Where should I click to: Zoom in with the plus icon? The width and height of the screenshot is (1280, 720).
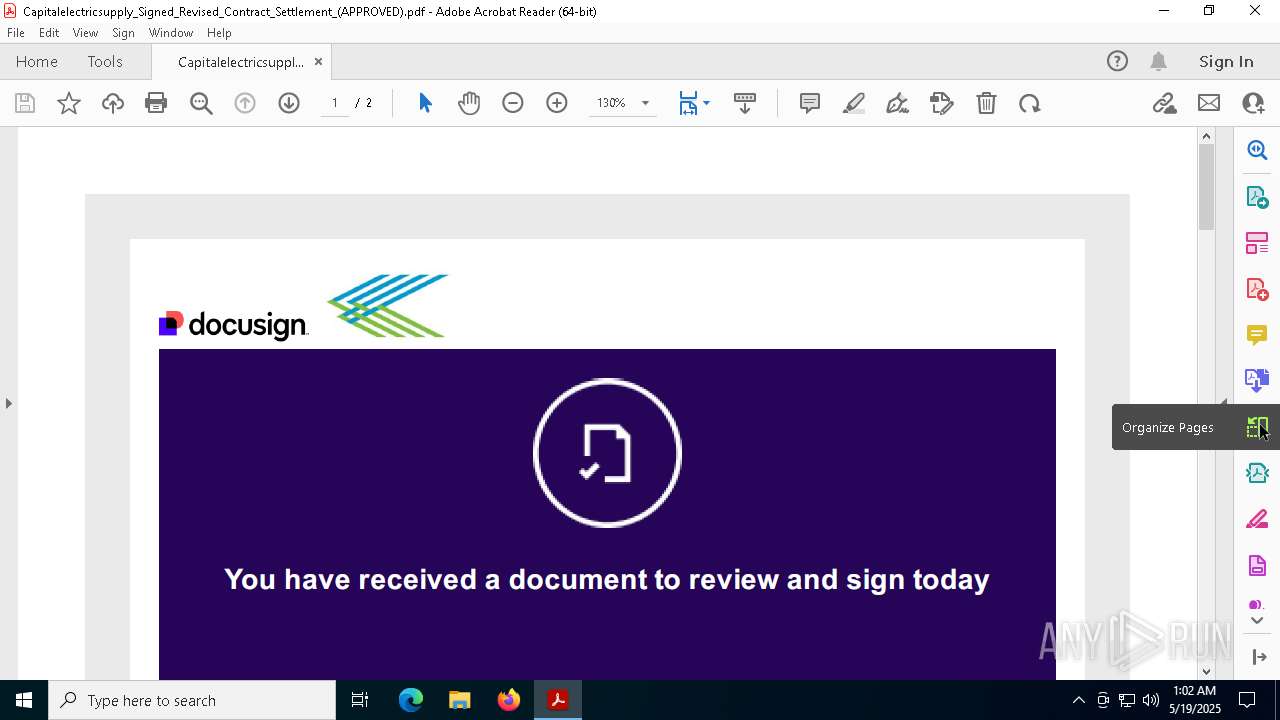coord(557,103)
